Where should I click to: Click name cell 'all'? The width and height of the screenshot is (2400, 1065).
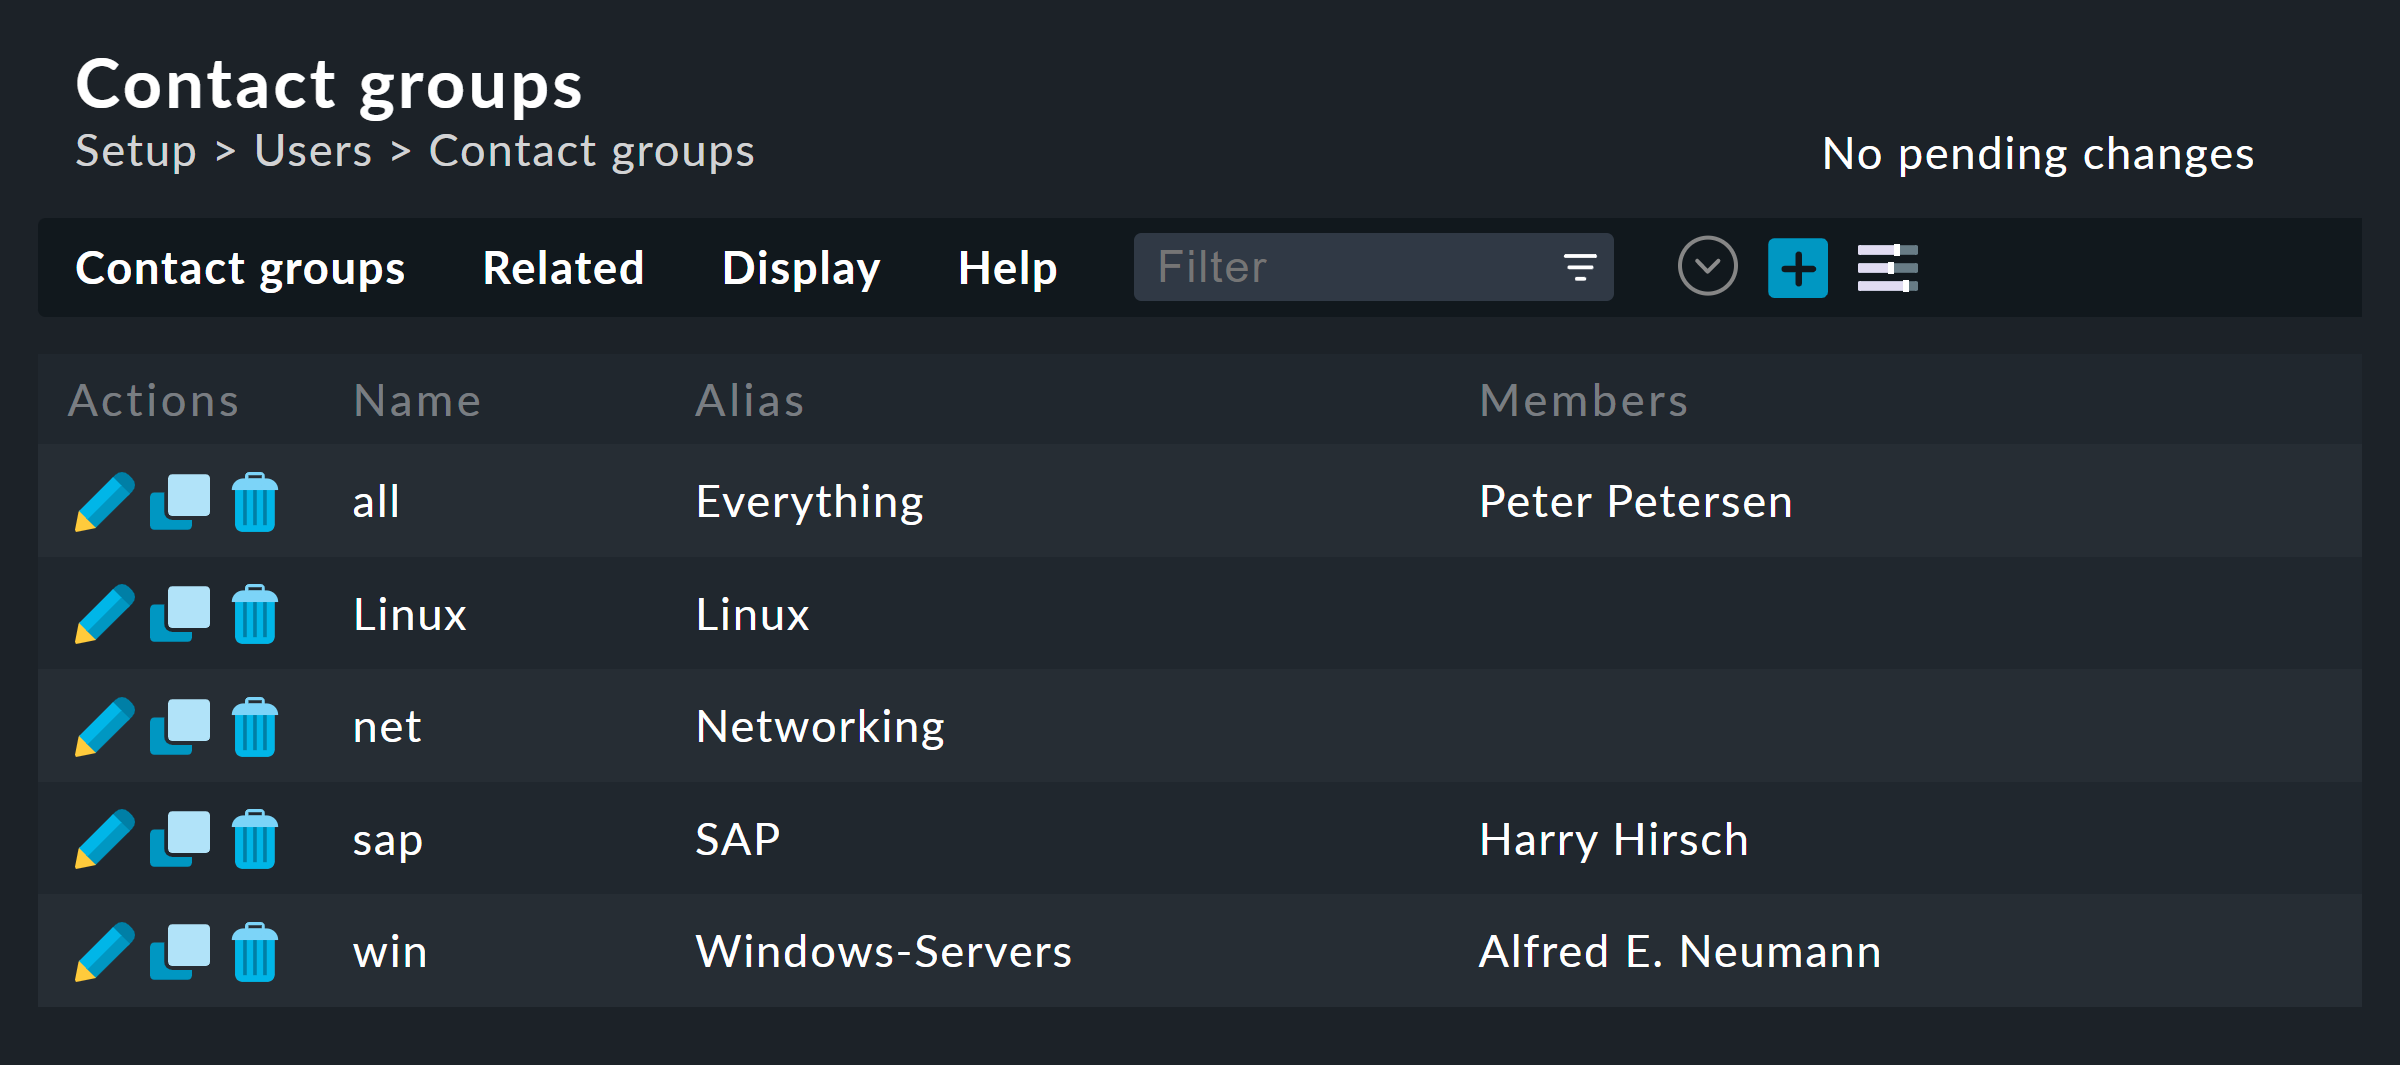pyautogui.click(x=376, y=501)
